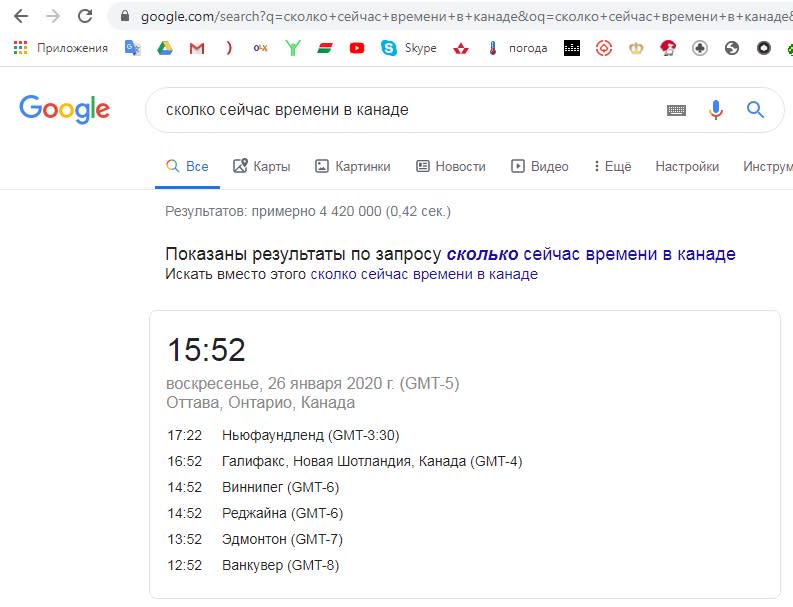Switch to the Картинки tab
Image resolution: width=793 pixels, height=607 pixels.
pyautogui.click(x=353, y=166)
